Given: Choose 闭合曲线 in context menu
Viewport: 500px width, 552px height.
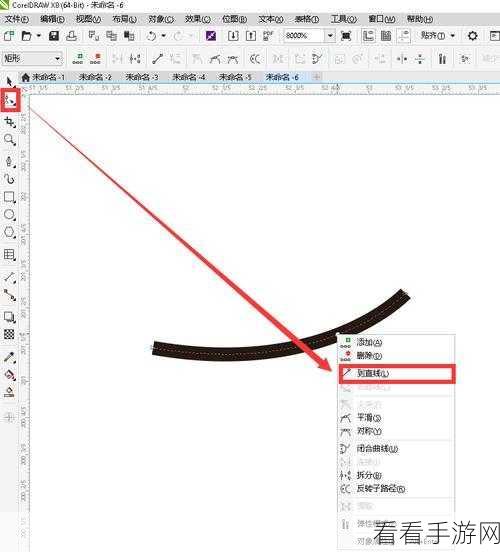Looking at the screenshot, I should [x=377, y=449].
